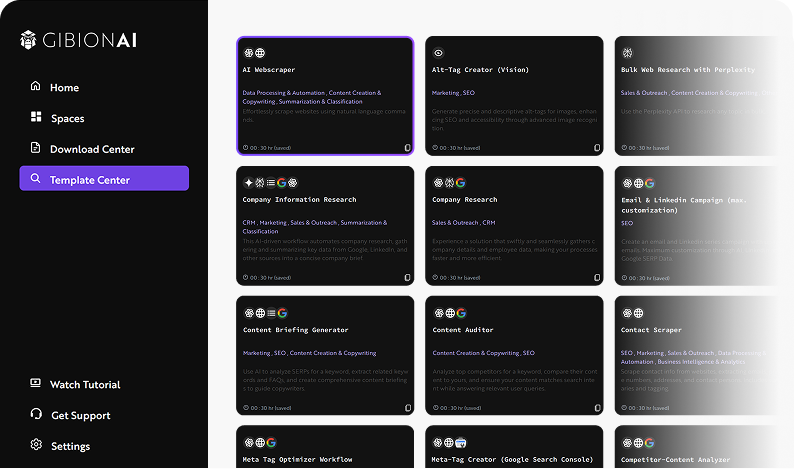Click the eye icon on Alt-Tag Creator card
The image size is (794, 469).
[x=438, y=53]
